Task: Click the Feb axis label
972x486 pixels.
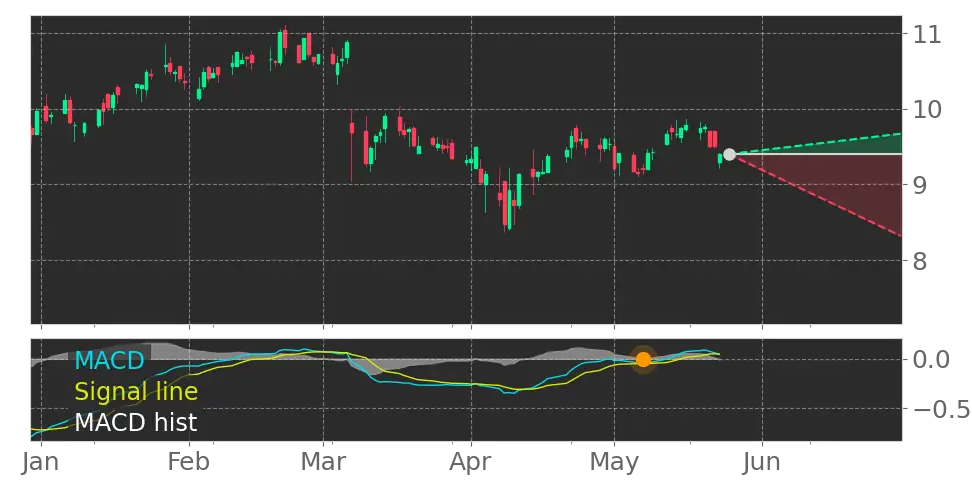Action: click(x=189, y=462)
